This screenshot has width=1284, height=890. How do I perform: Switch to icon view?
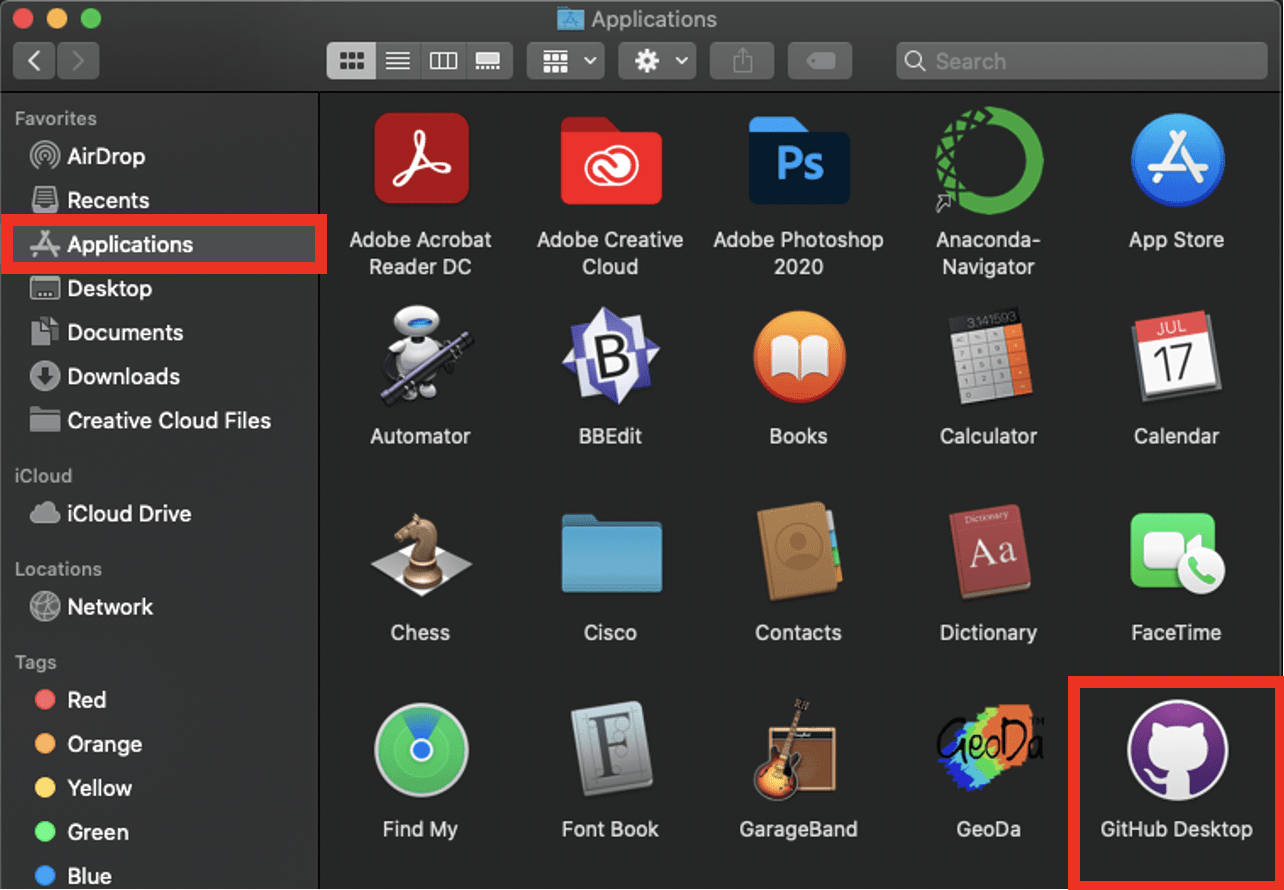point(351,61)
